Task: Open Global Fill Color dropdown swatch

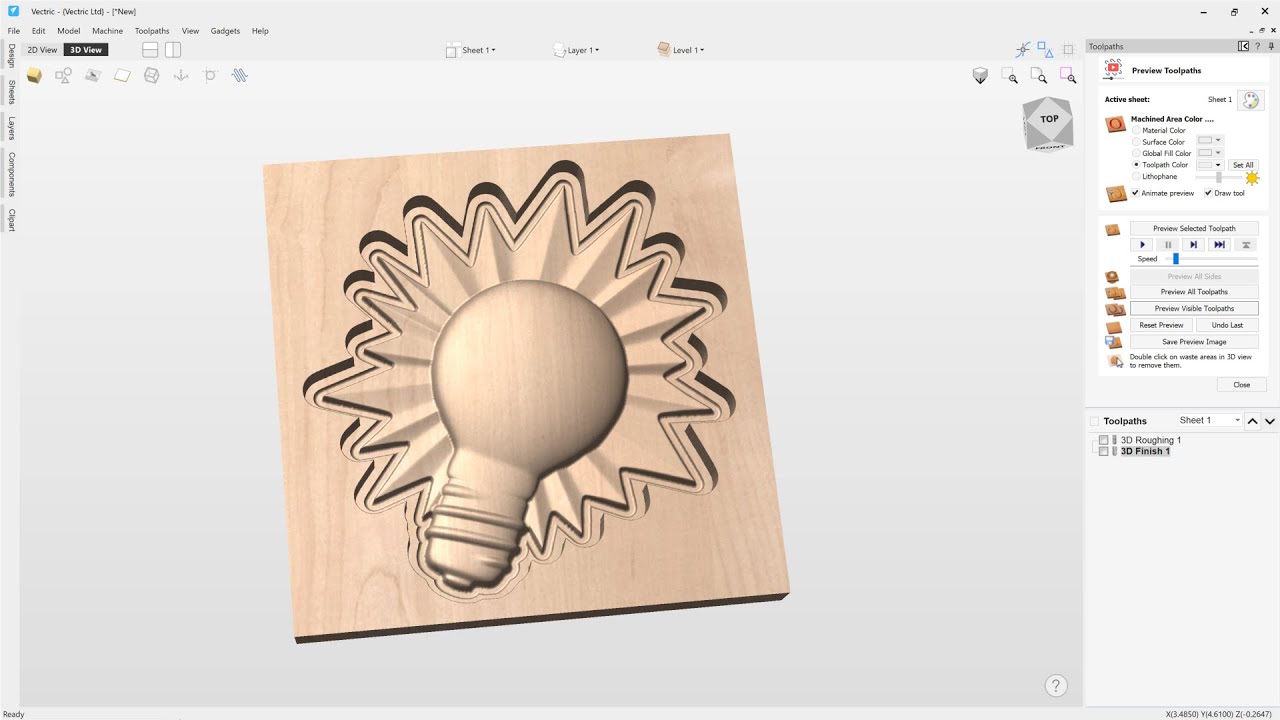Action: [x=1210, y=153]
